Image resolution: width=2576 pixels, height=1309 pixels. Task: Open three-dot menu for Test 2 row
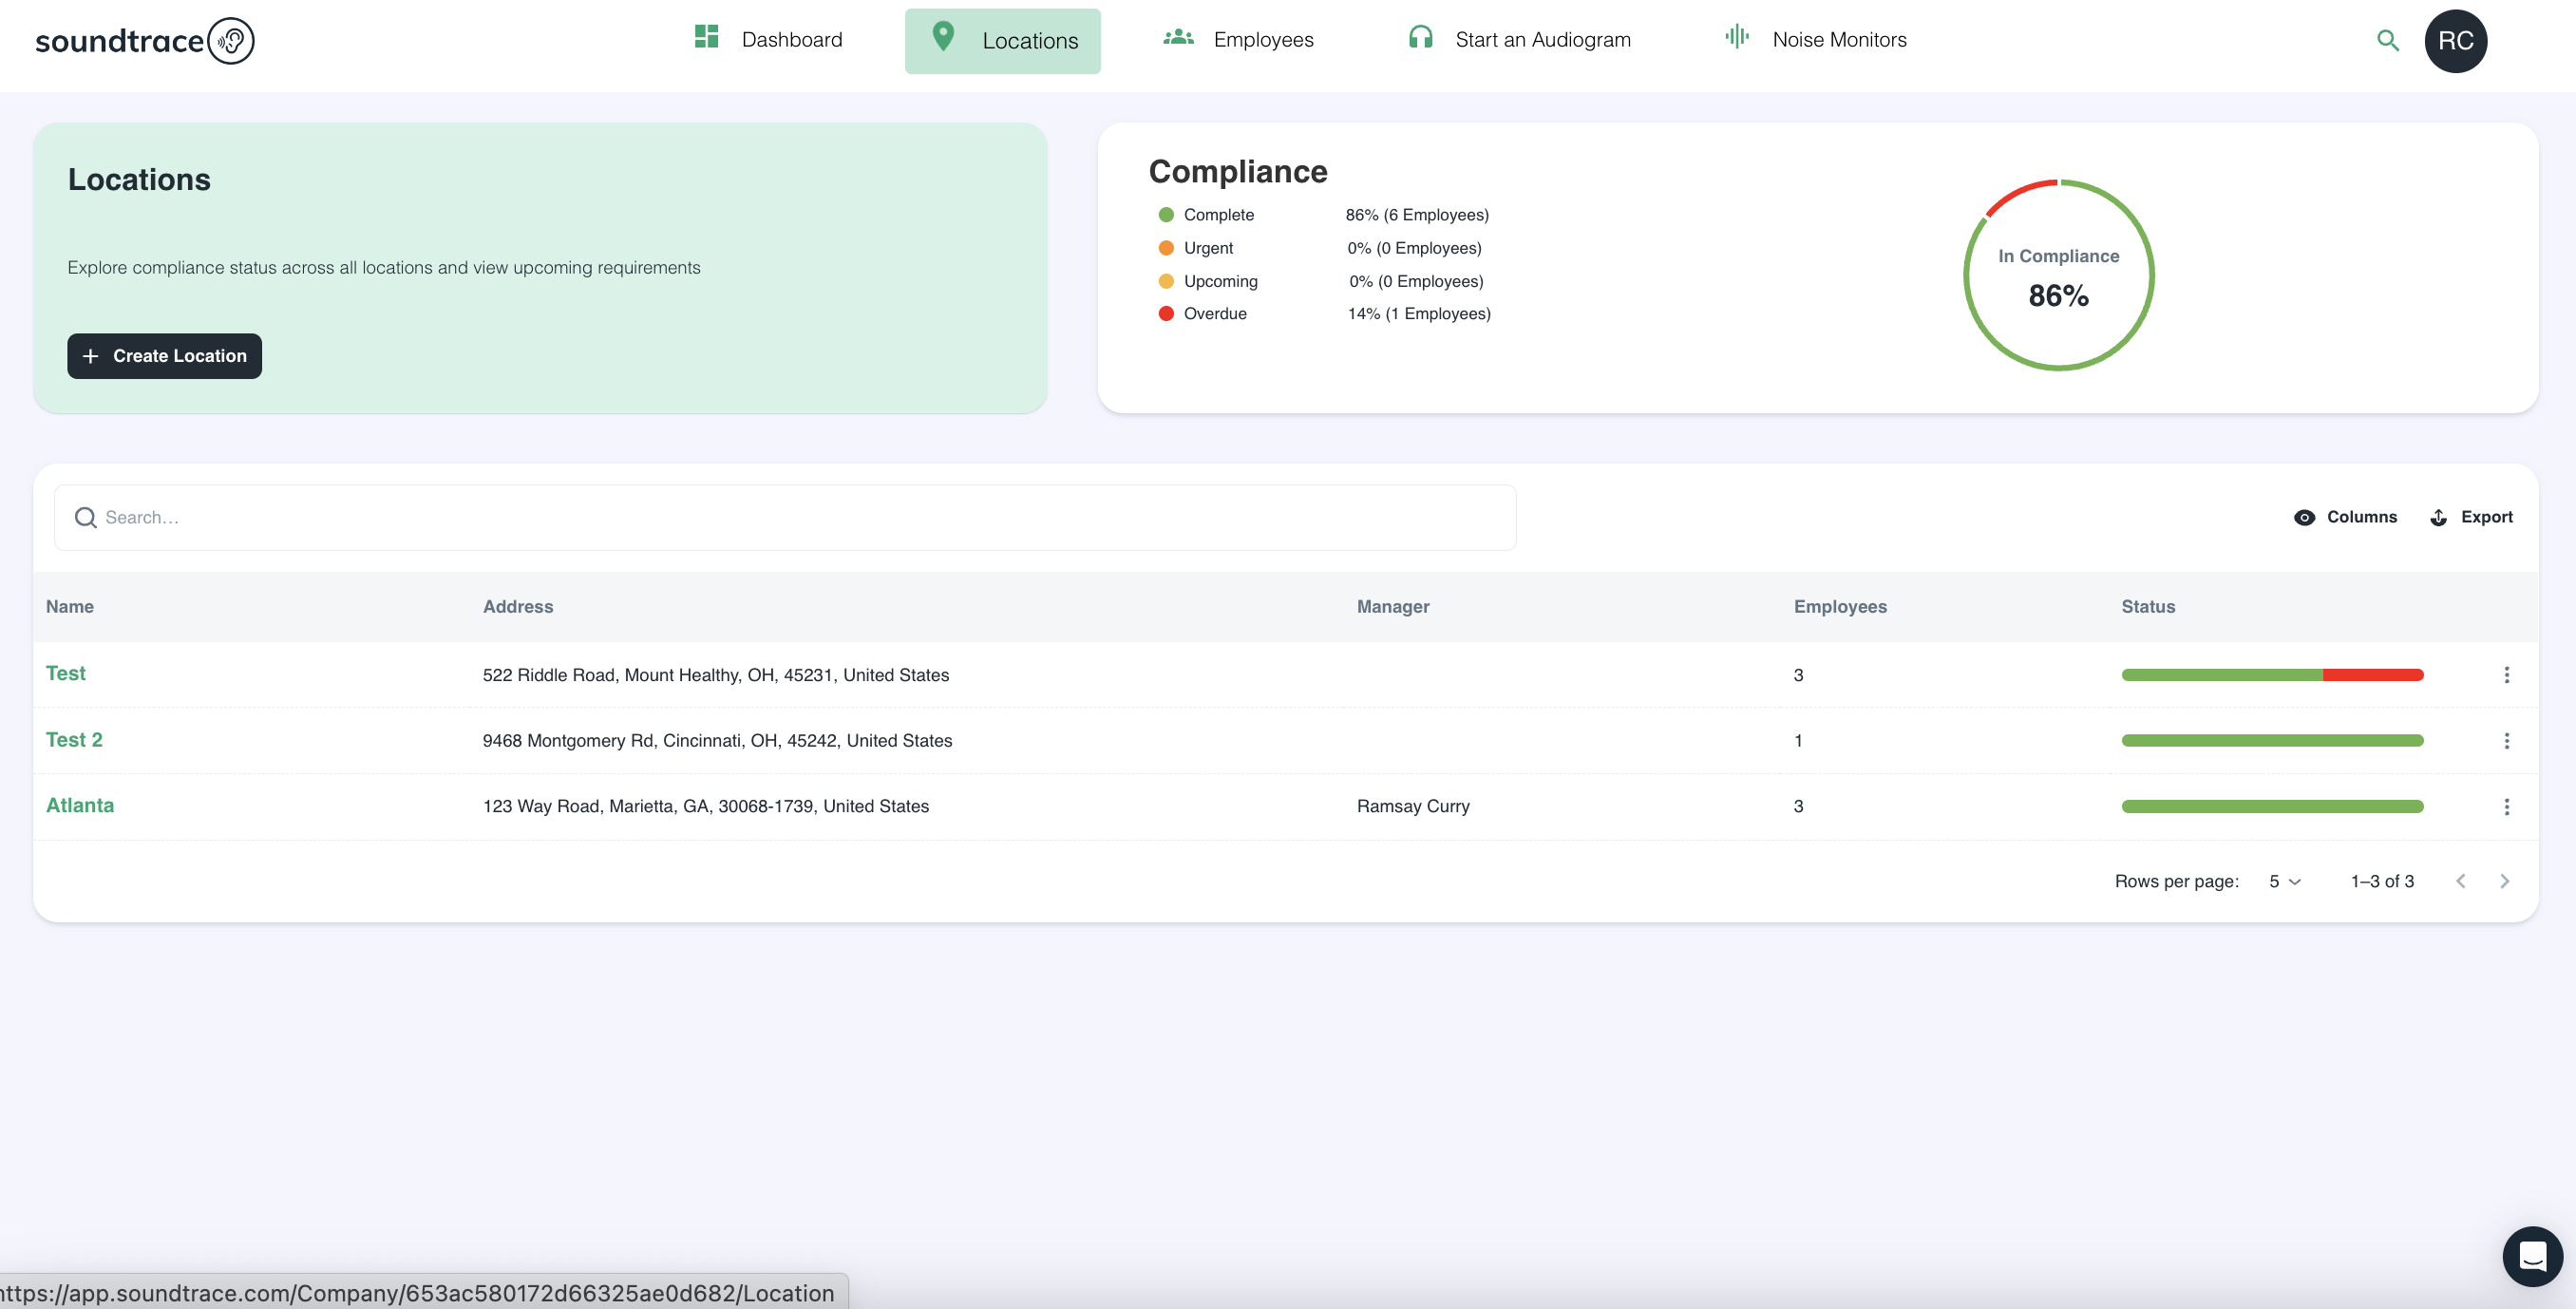point(2506,741)
